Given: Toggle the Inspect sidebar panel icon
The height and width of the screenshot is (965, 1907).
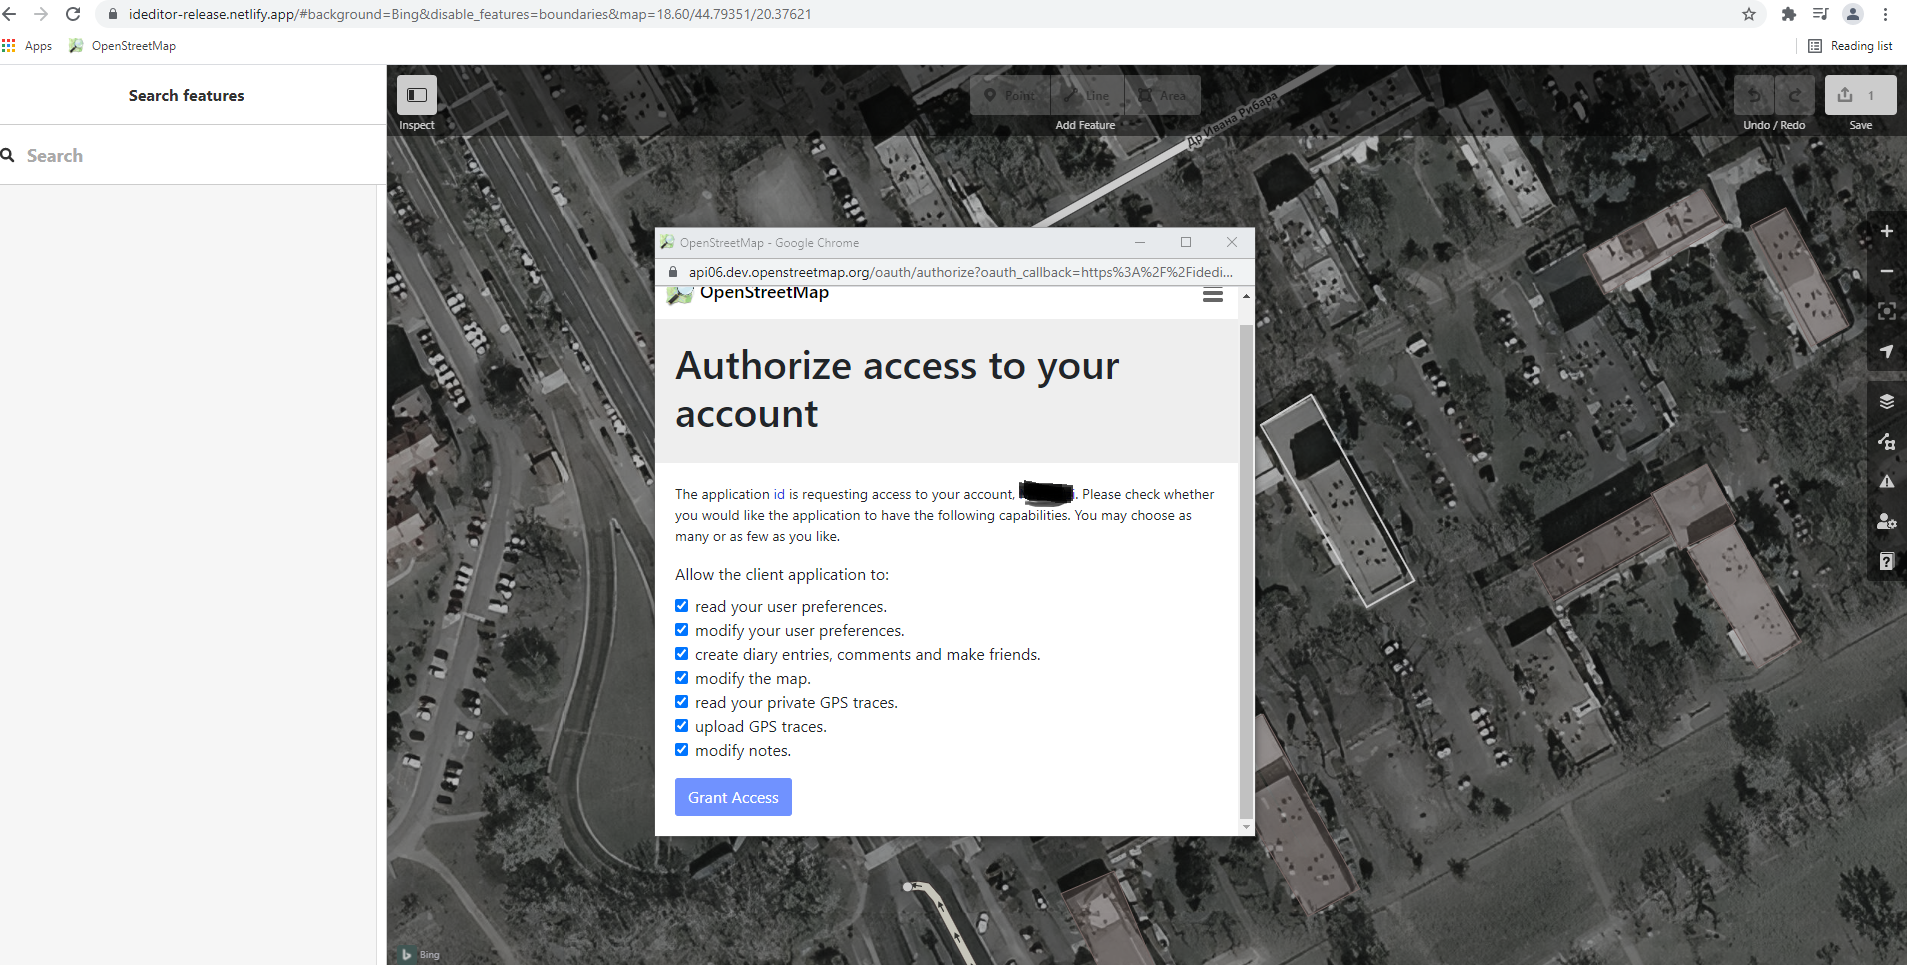Looking at the screenshot, I should click(417, 95).
